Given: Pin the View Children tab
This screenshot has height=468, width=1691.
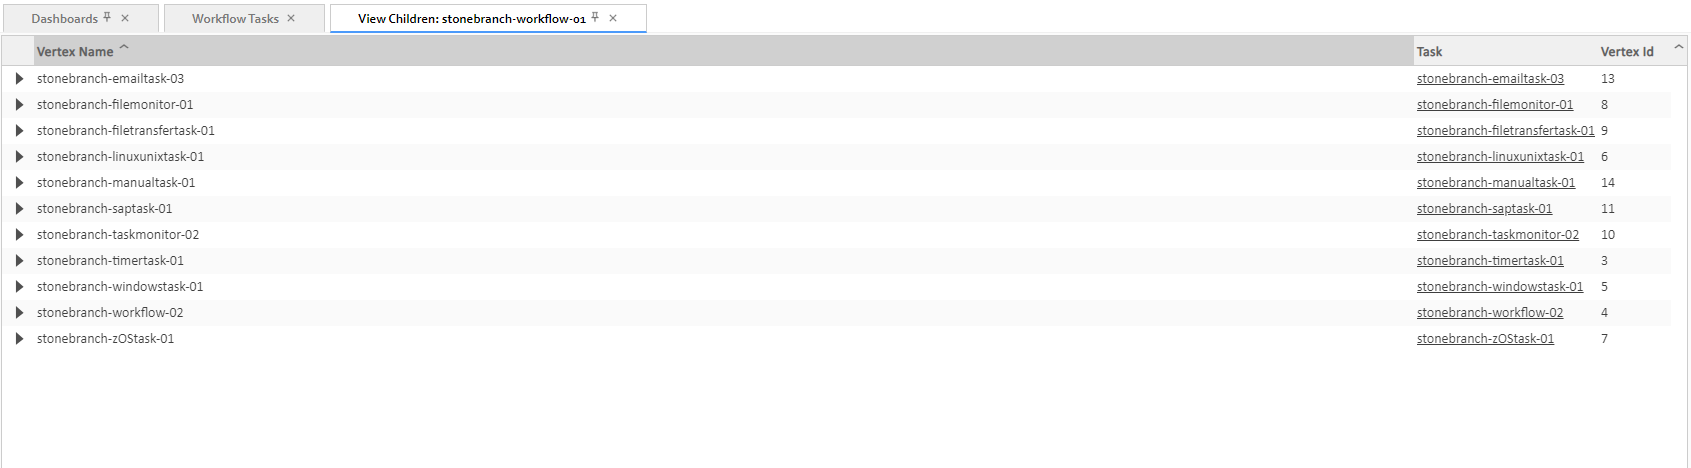Looking at the screenshot, I should point(595,18).
